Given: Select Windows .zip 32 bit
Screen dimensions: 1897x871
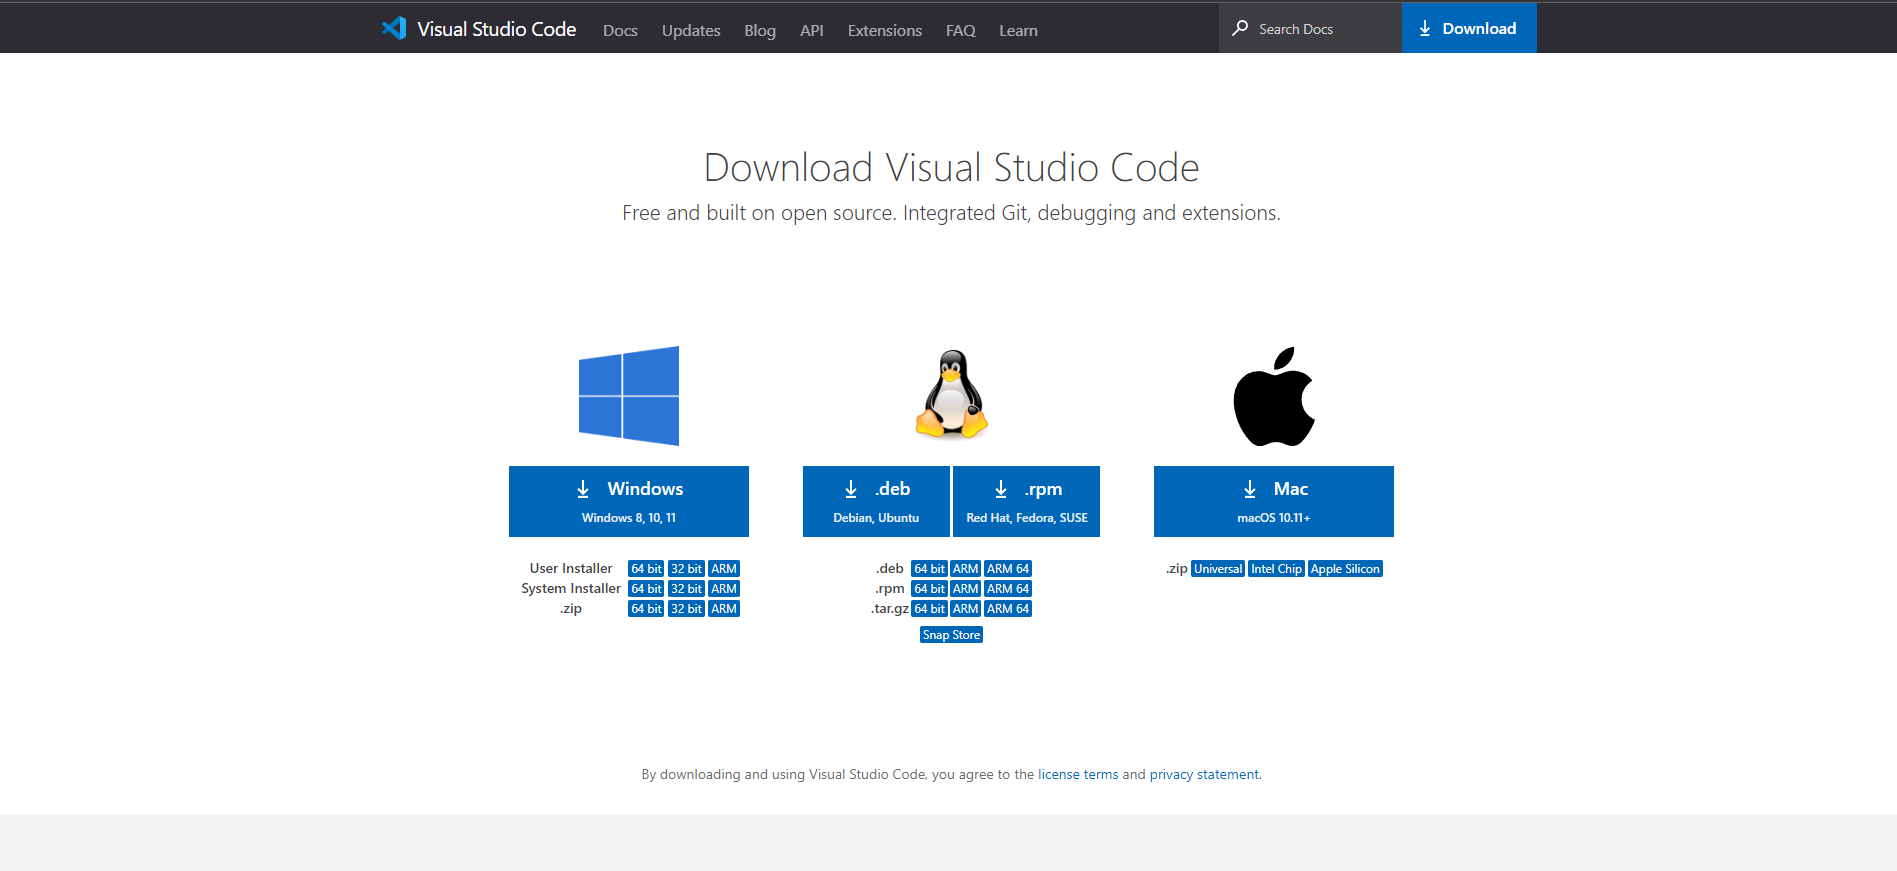Looking at the screenshot, I should (687, 609).
